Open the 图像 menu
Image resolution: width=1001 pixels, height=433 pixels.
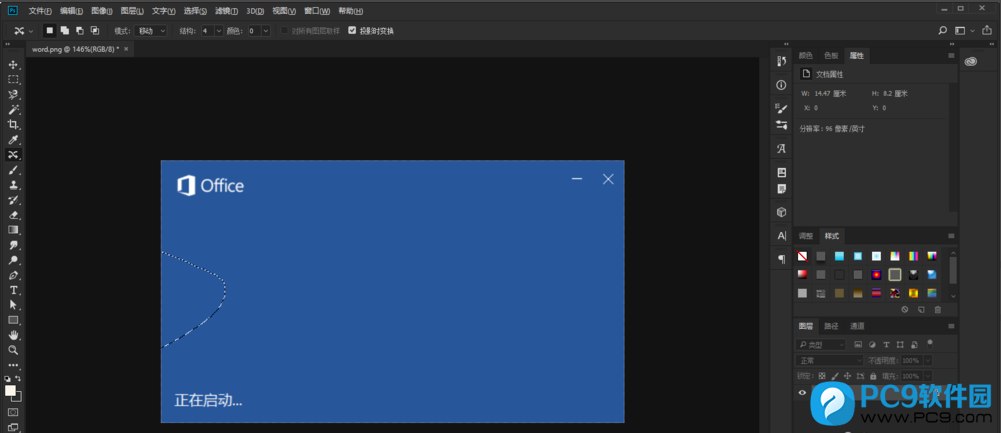click(102, 11)
